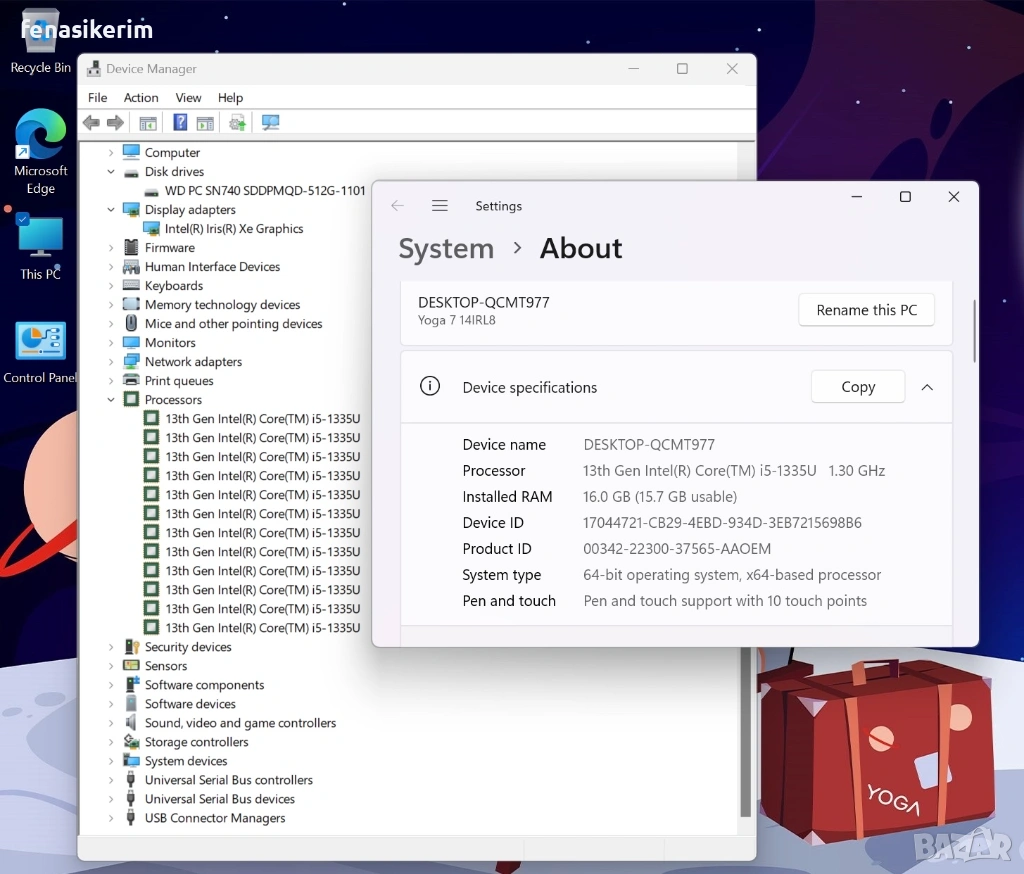Image resolution: width=1024 pixels, height=874 pixels.
Task: Collapse the Processors tree node
Action: [111, 400]
